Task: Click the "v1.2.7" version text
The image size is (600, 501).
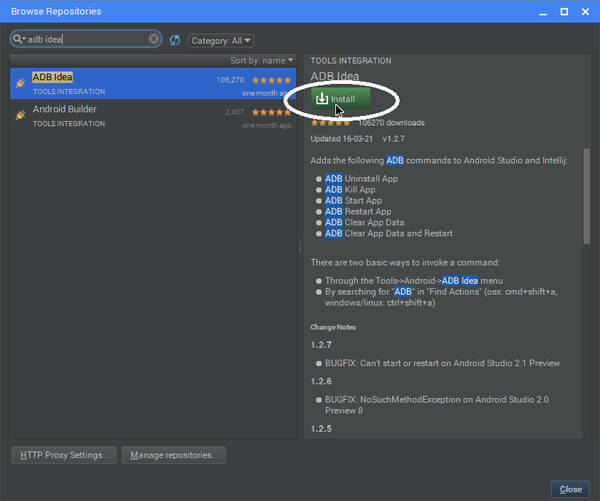Action: click(x=393, y=139)
